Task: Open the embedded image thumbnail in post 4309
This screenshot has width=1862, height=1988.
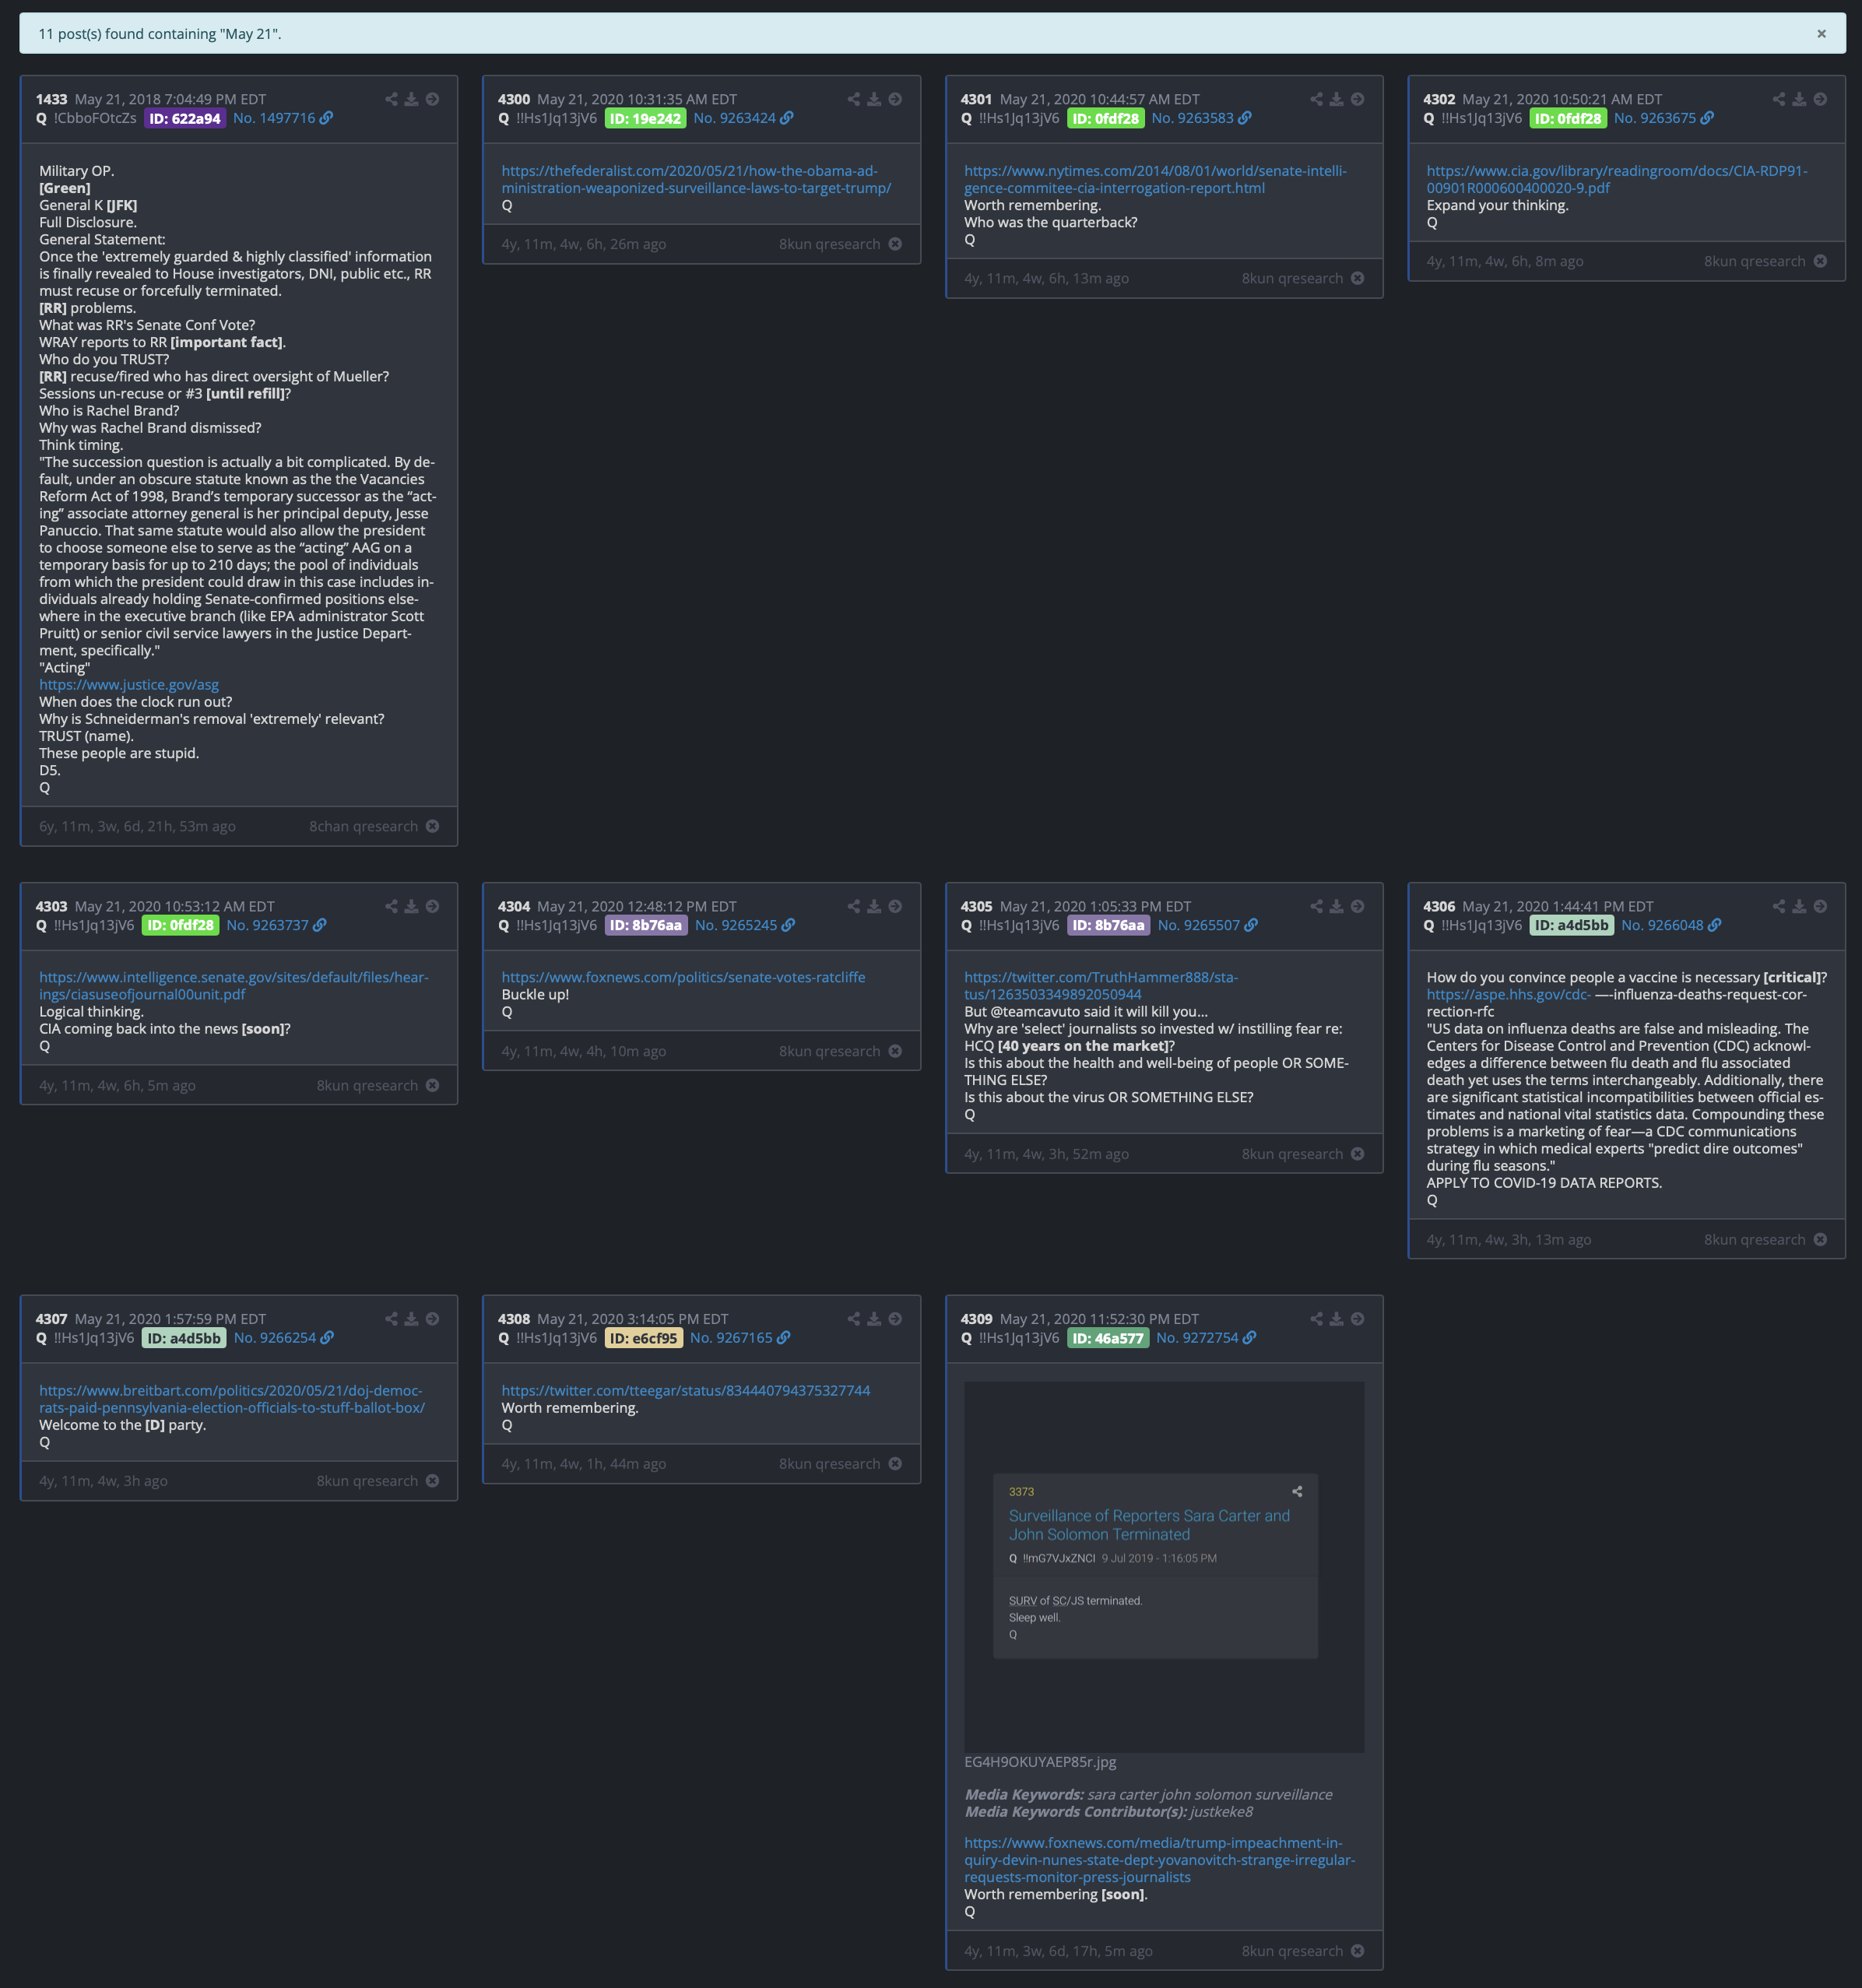Action: (x=1164, y=1567)
